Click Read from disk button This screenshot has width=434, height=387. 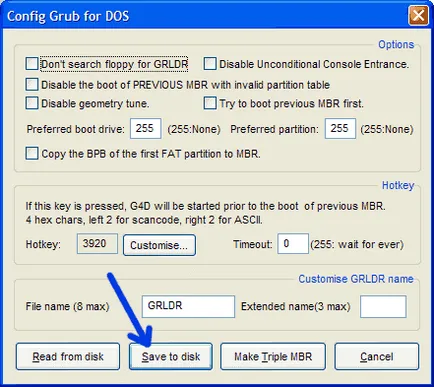click(68, 357)
